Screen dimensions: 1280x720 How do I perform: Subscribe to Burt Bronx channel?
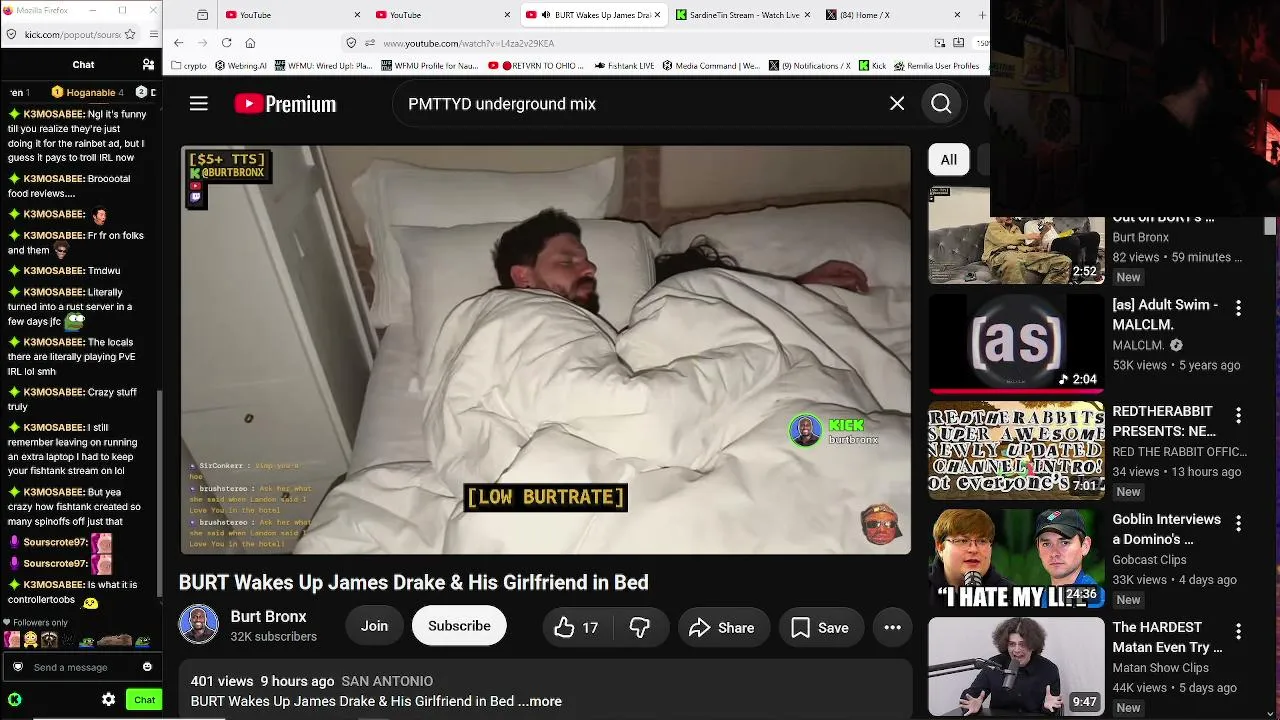[459, 626]
